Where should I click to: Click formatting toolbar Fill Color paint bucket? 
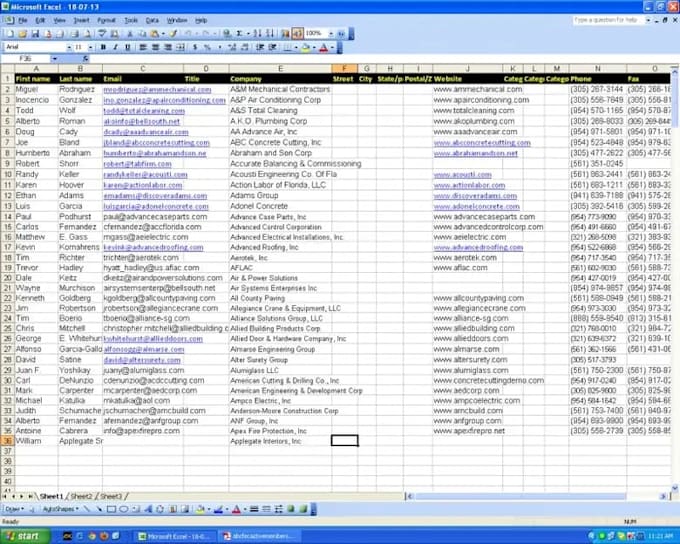tap(306, 47)
